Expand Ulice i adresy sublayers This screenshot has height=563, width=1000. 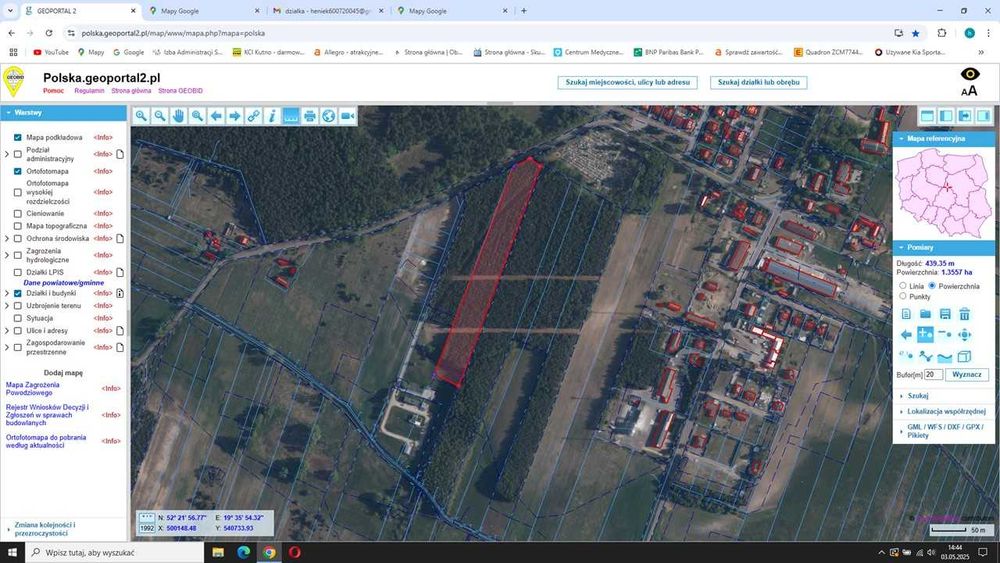7,331
